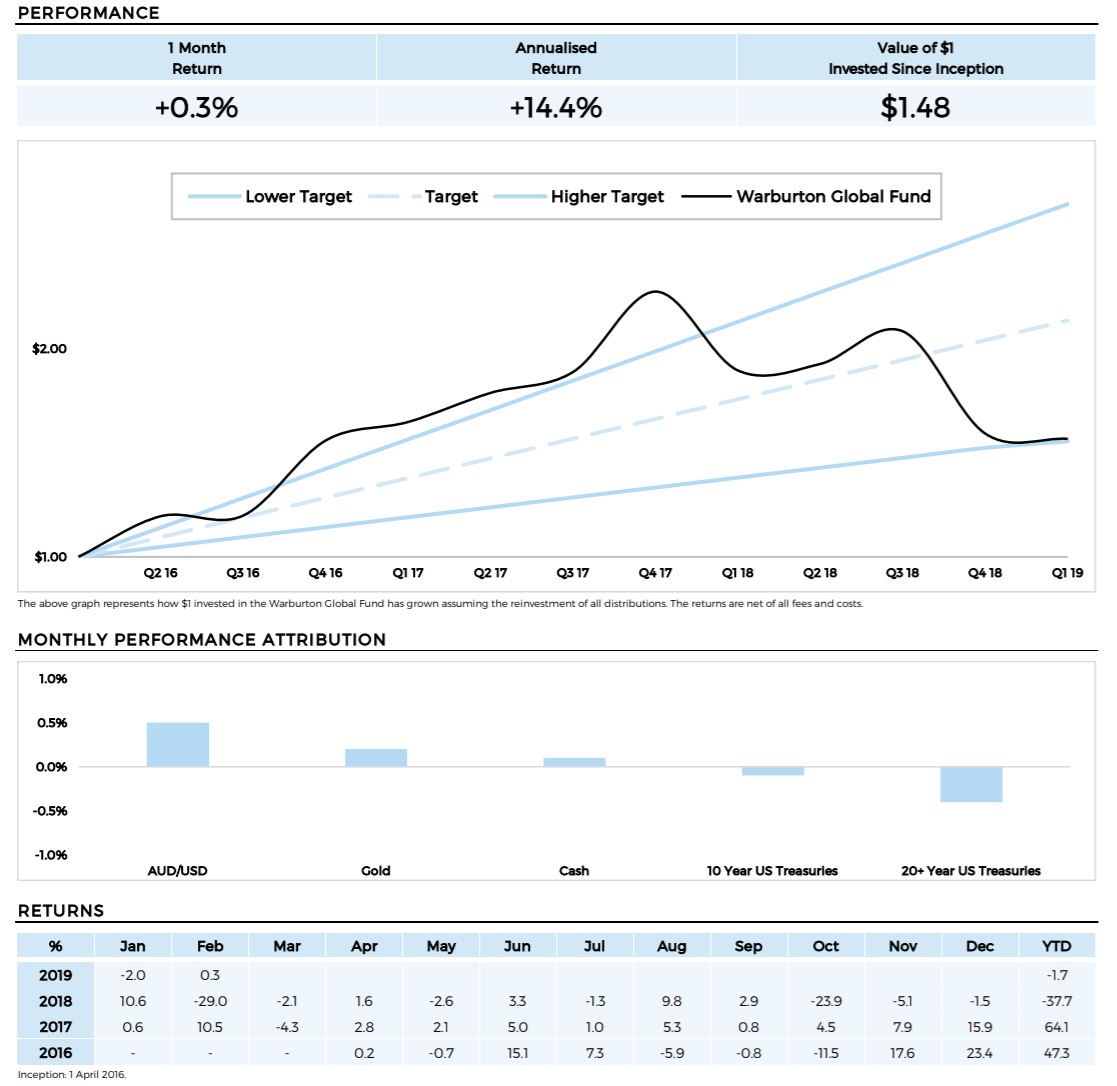1117x1086 pixels.
Task: Click the Q4 16 axis label
Action: pos(326,573)
